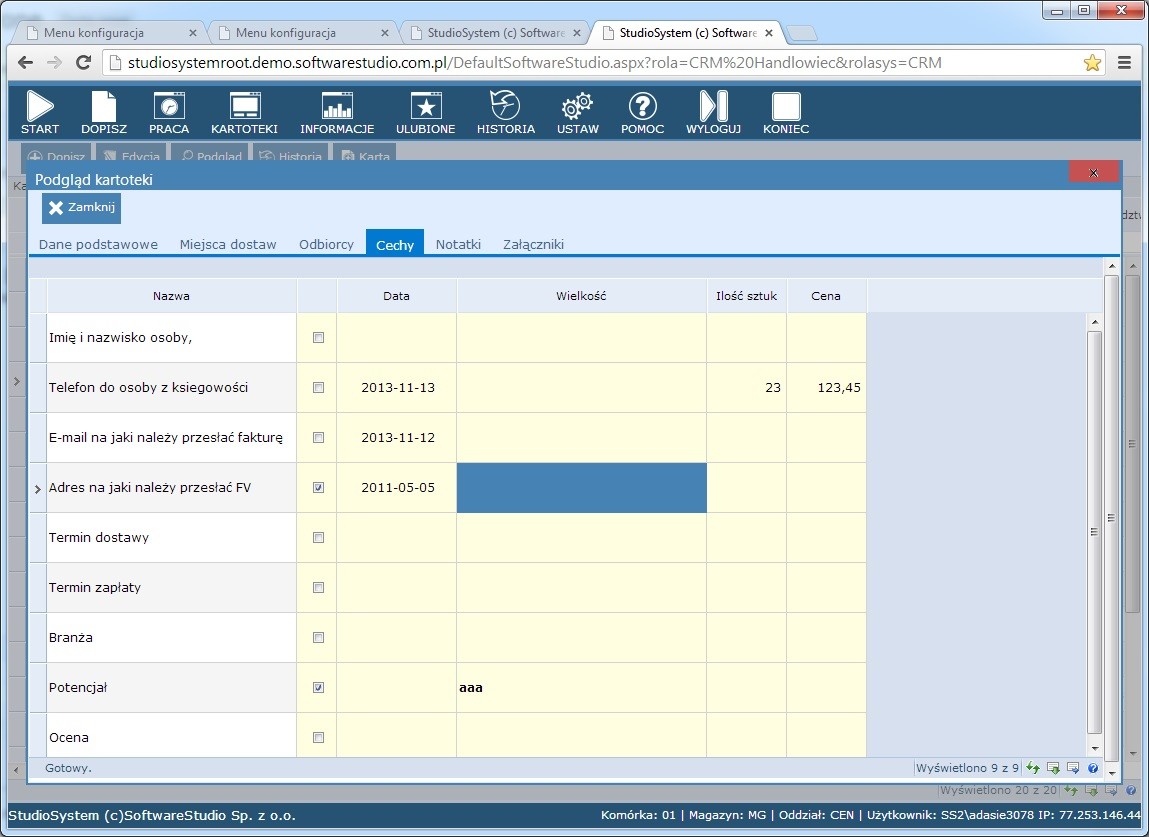Click the grid vertical scrollbar thumb
1149x837 pixels.
(1095, 532)
